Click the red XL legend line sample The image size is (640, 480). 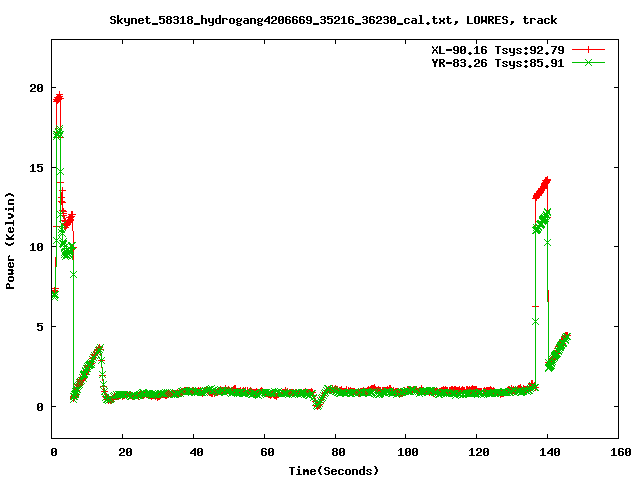(x=588, y=50)
